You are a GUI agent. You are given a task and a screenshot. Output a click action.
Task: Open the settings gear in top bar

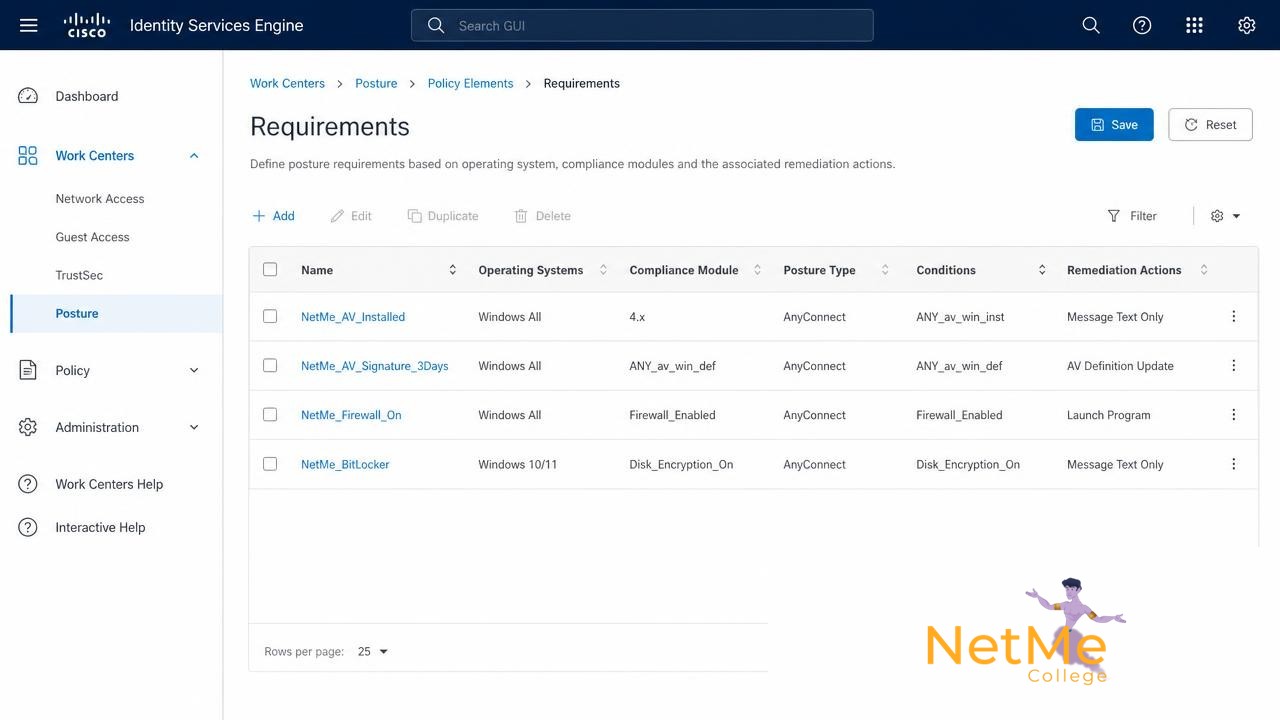coord(1246,25)
